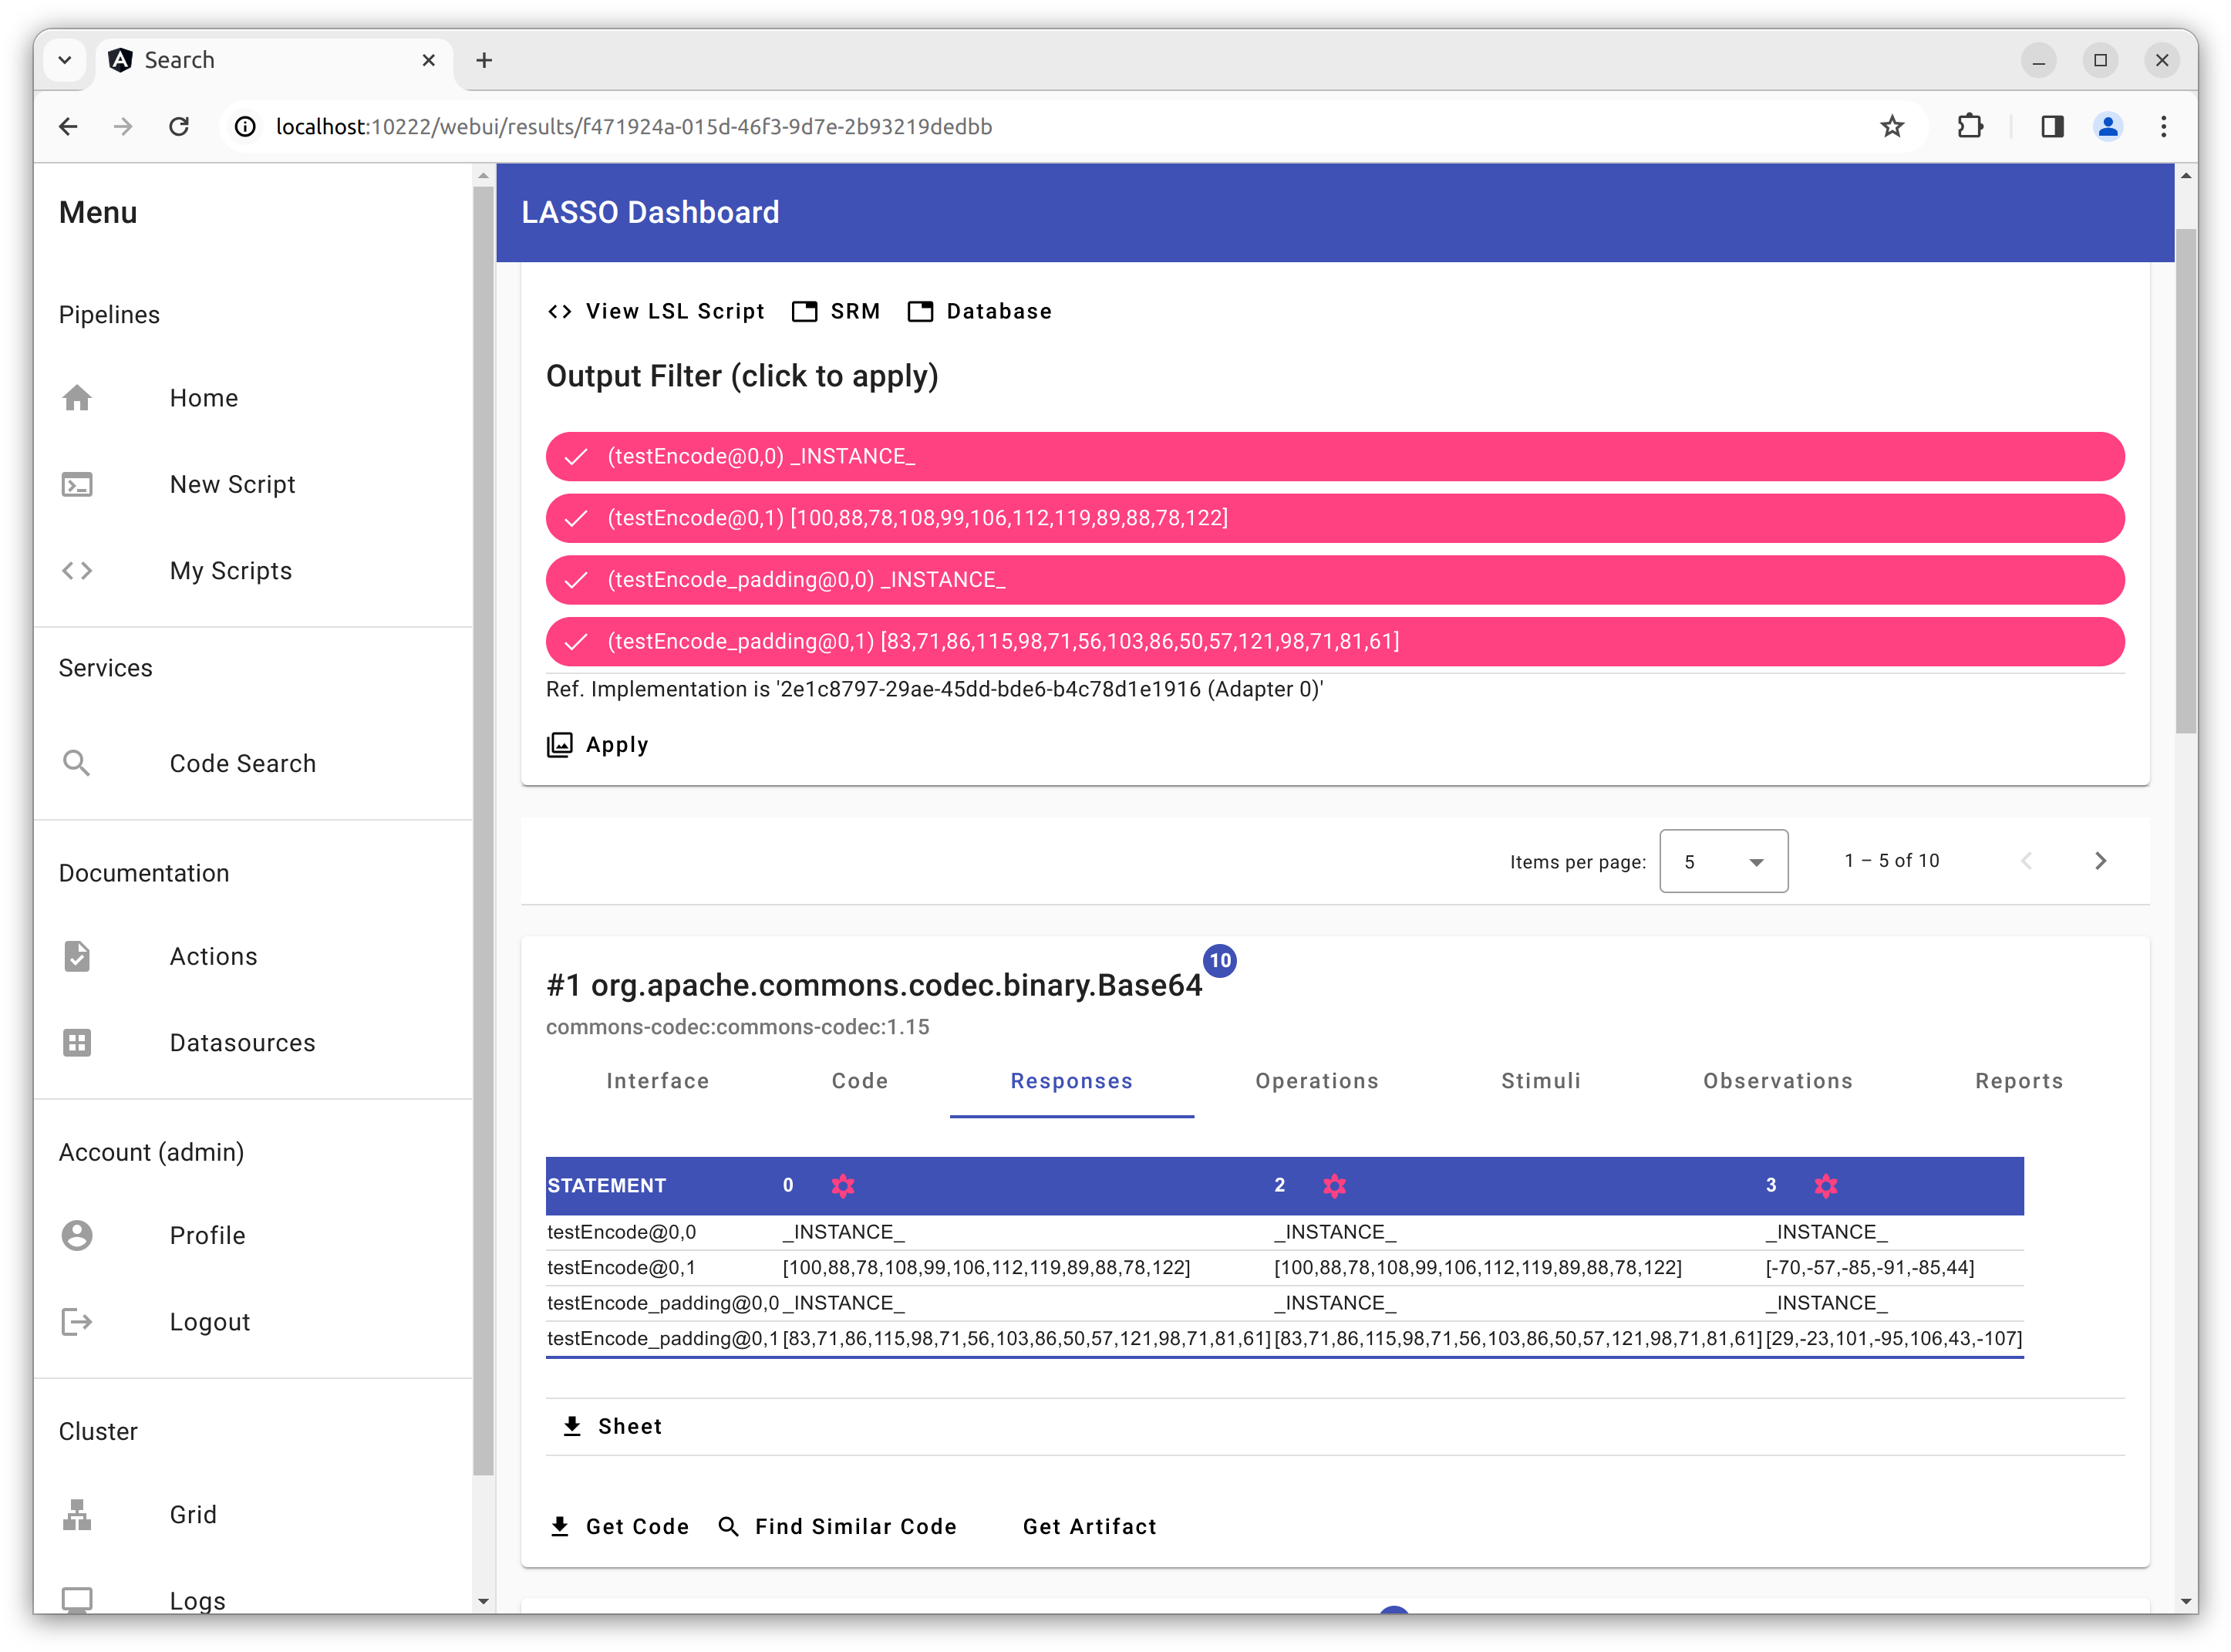The height and width of the screenshot is (1652, 2231).
Task: Open the Datasources grid icon
Action: point(77,1042)
